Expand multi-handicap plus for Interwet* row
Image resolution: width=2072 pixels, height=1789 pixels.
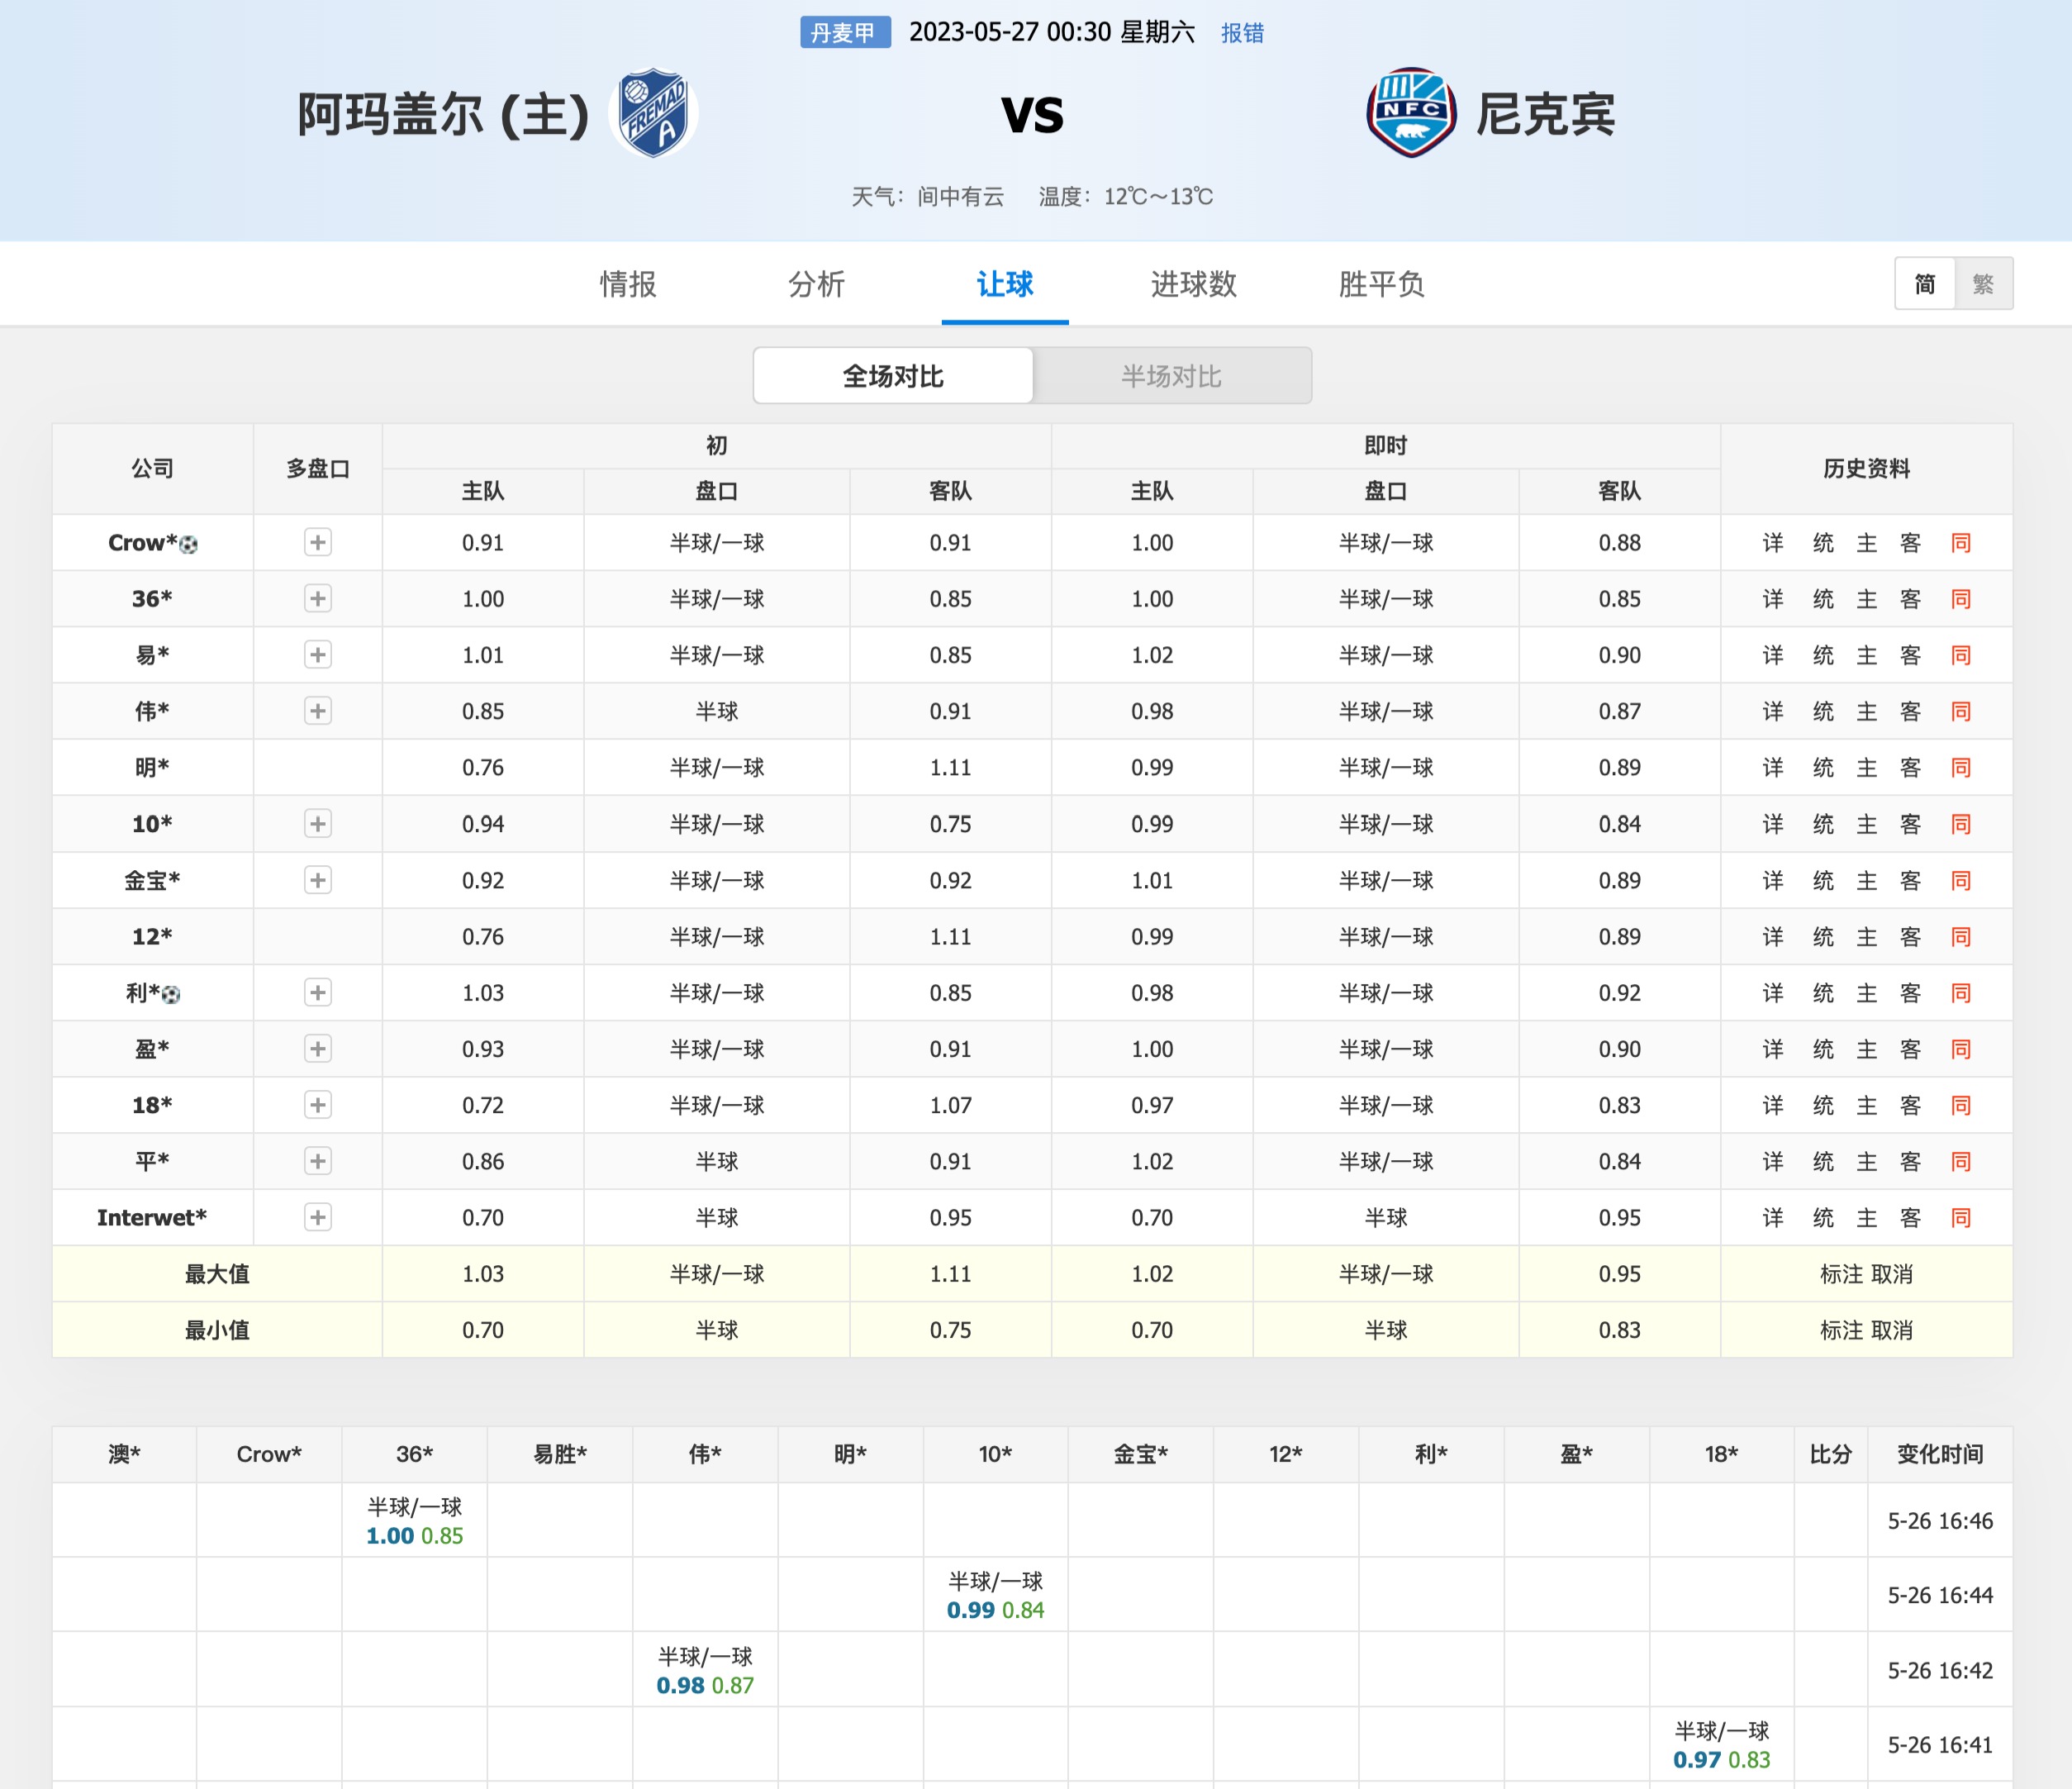(318, 1217)
